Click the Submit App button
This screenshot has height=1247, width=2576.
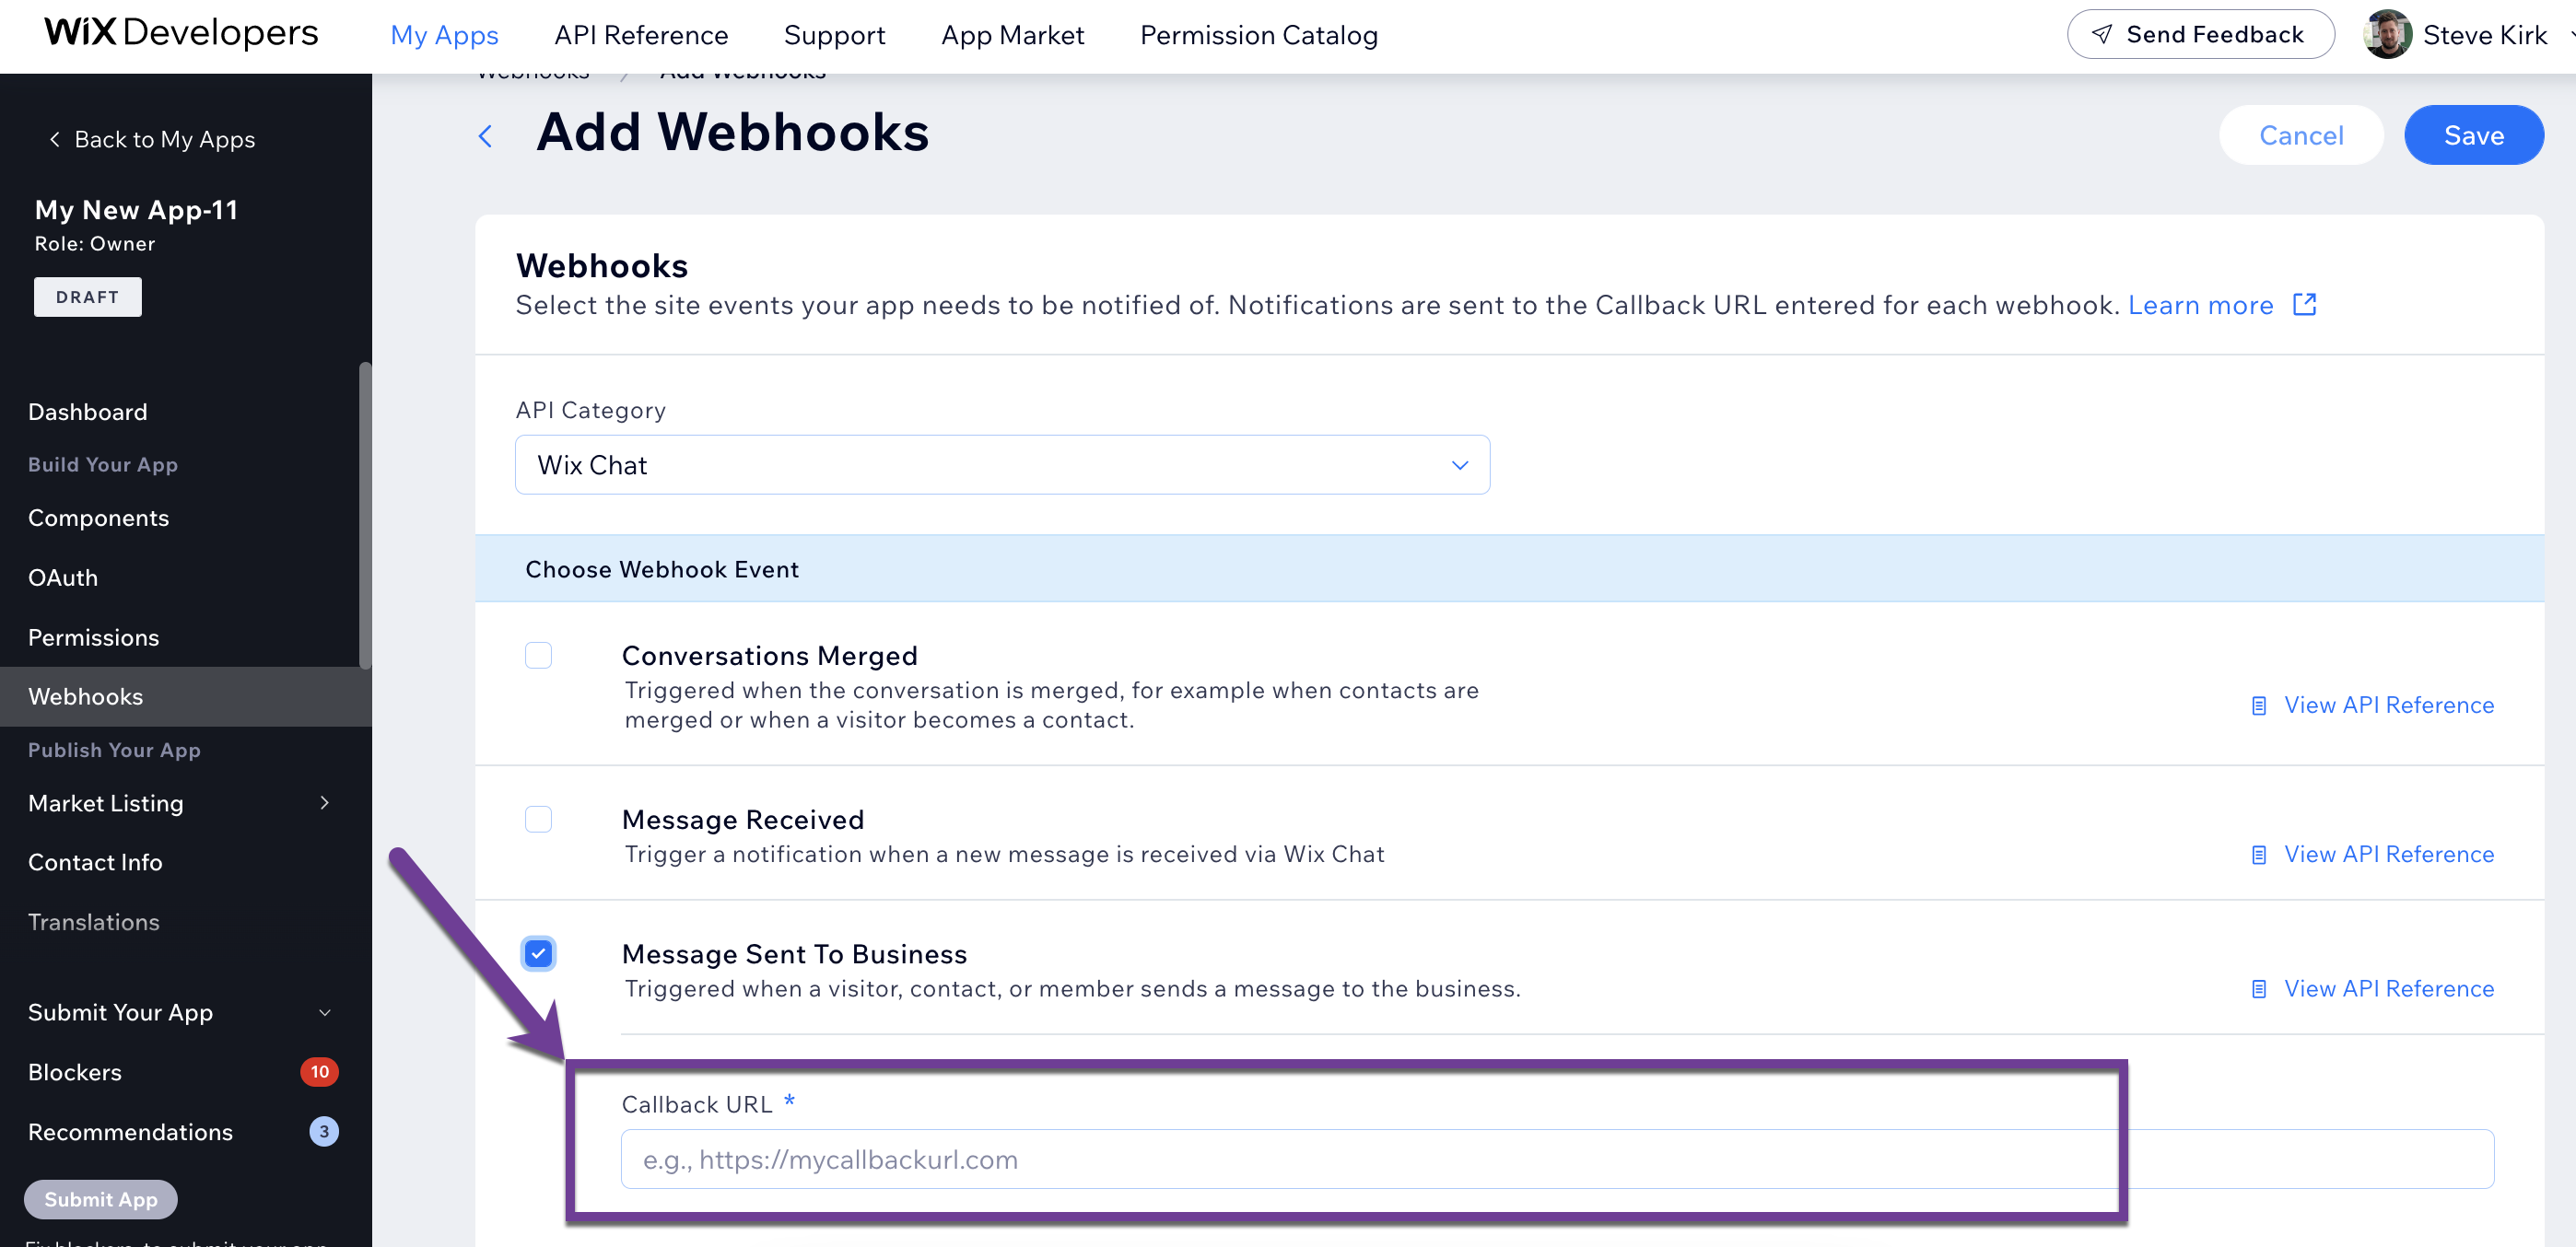pos(100,1199)
